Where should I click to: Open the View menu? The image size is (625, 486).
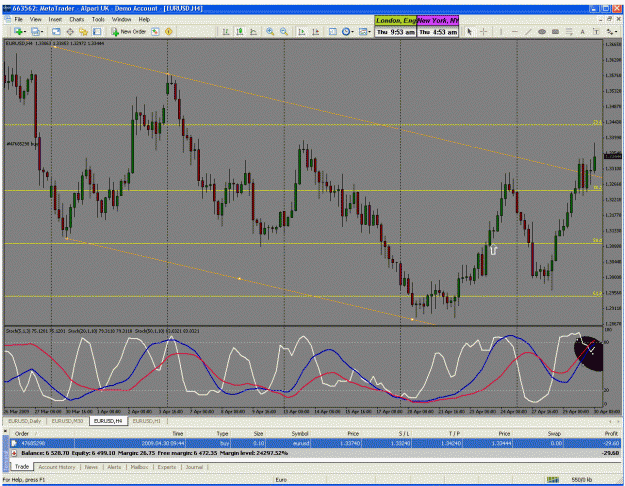pos(35,19)
